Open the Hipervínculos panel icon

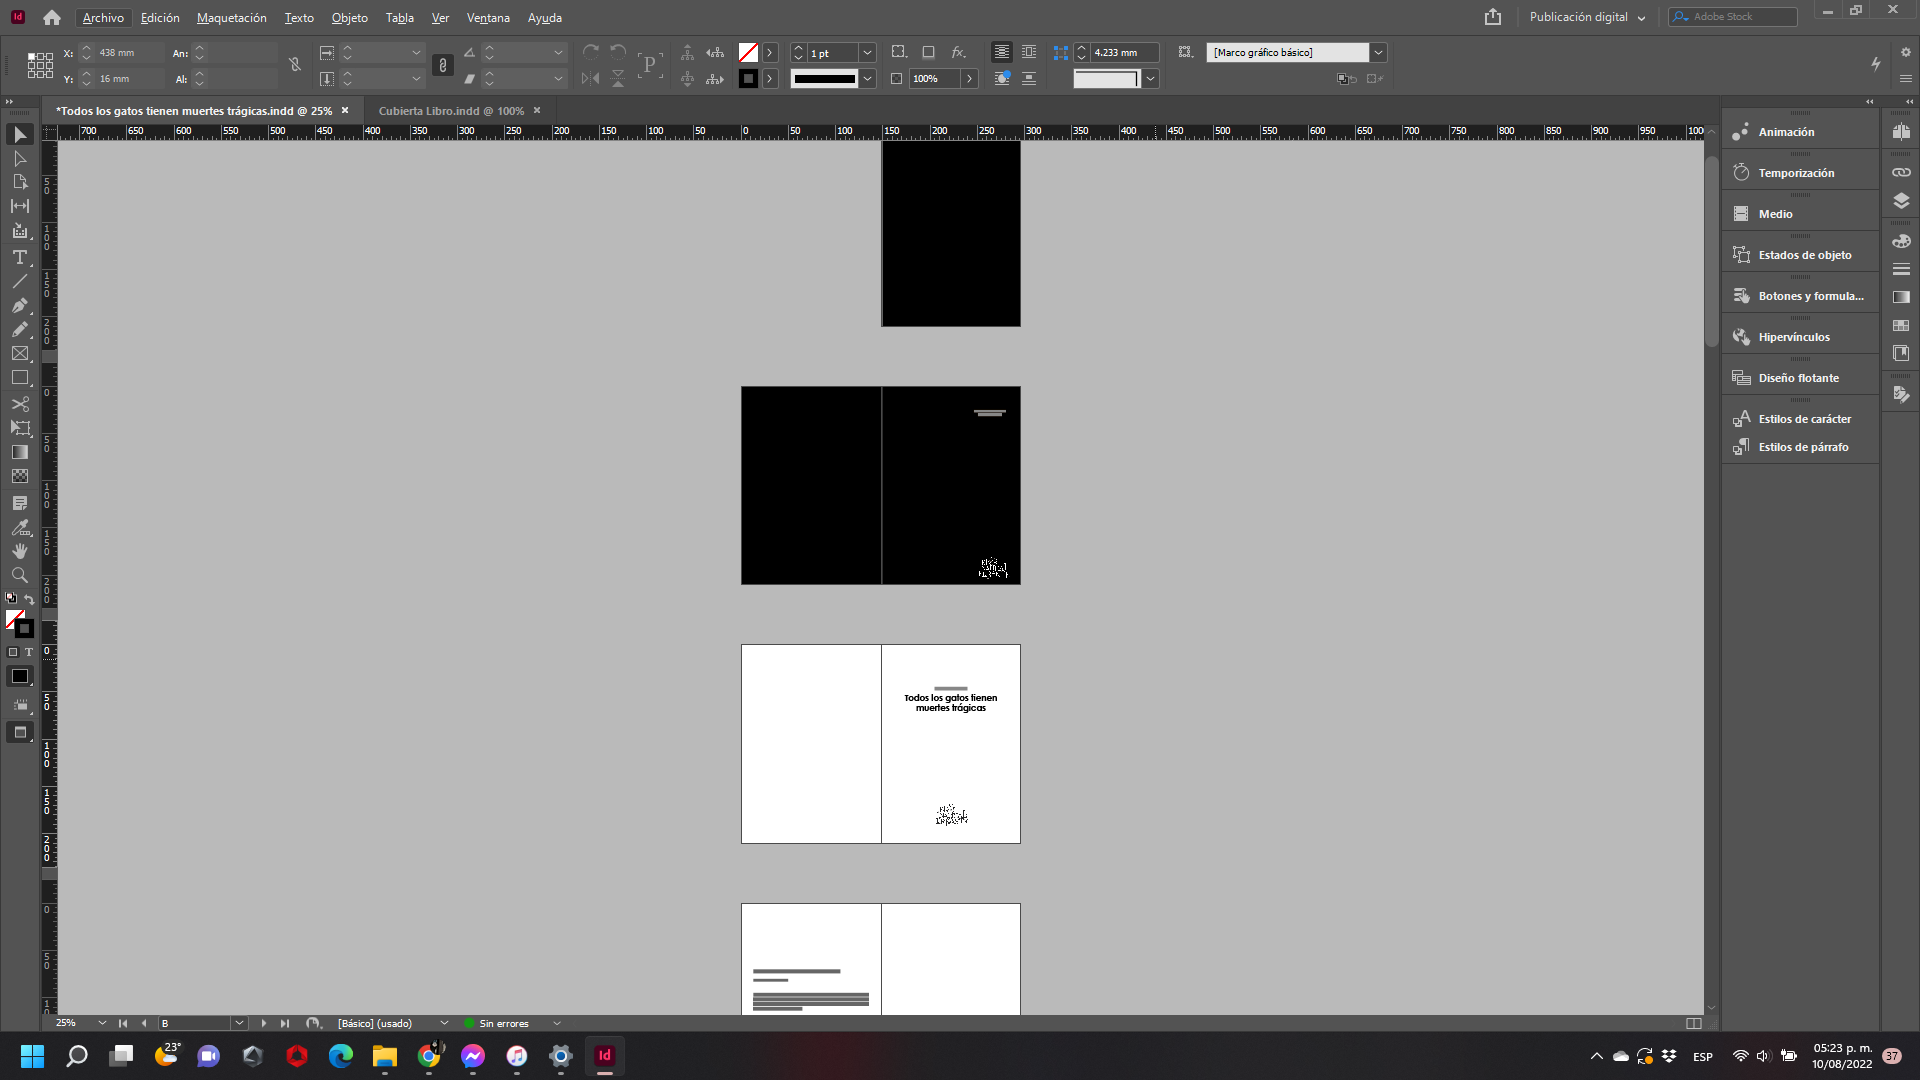coord(1741,337)
